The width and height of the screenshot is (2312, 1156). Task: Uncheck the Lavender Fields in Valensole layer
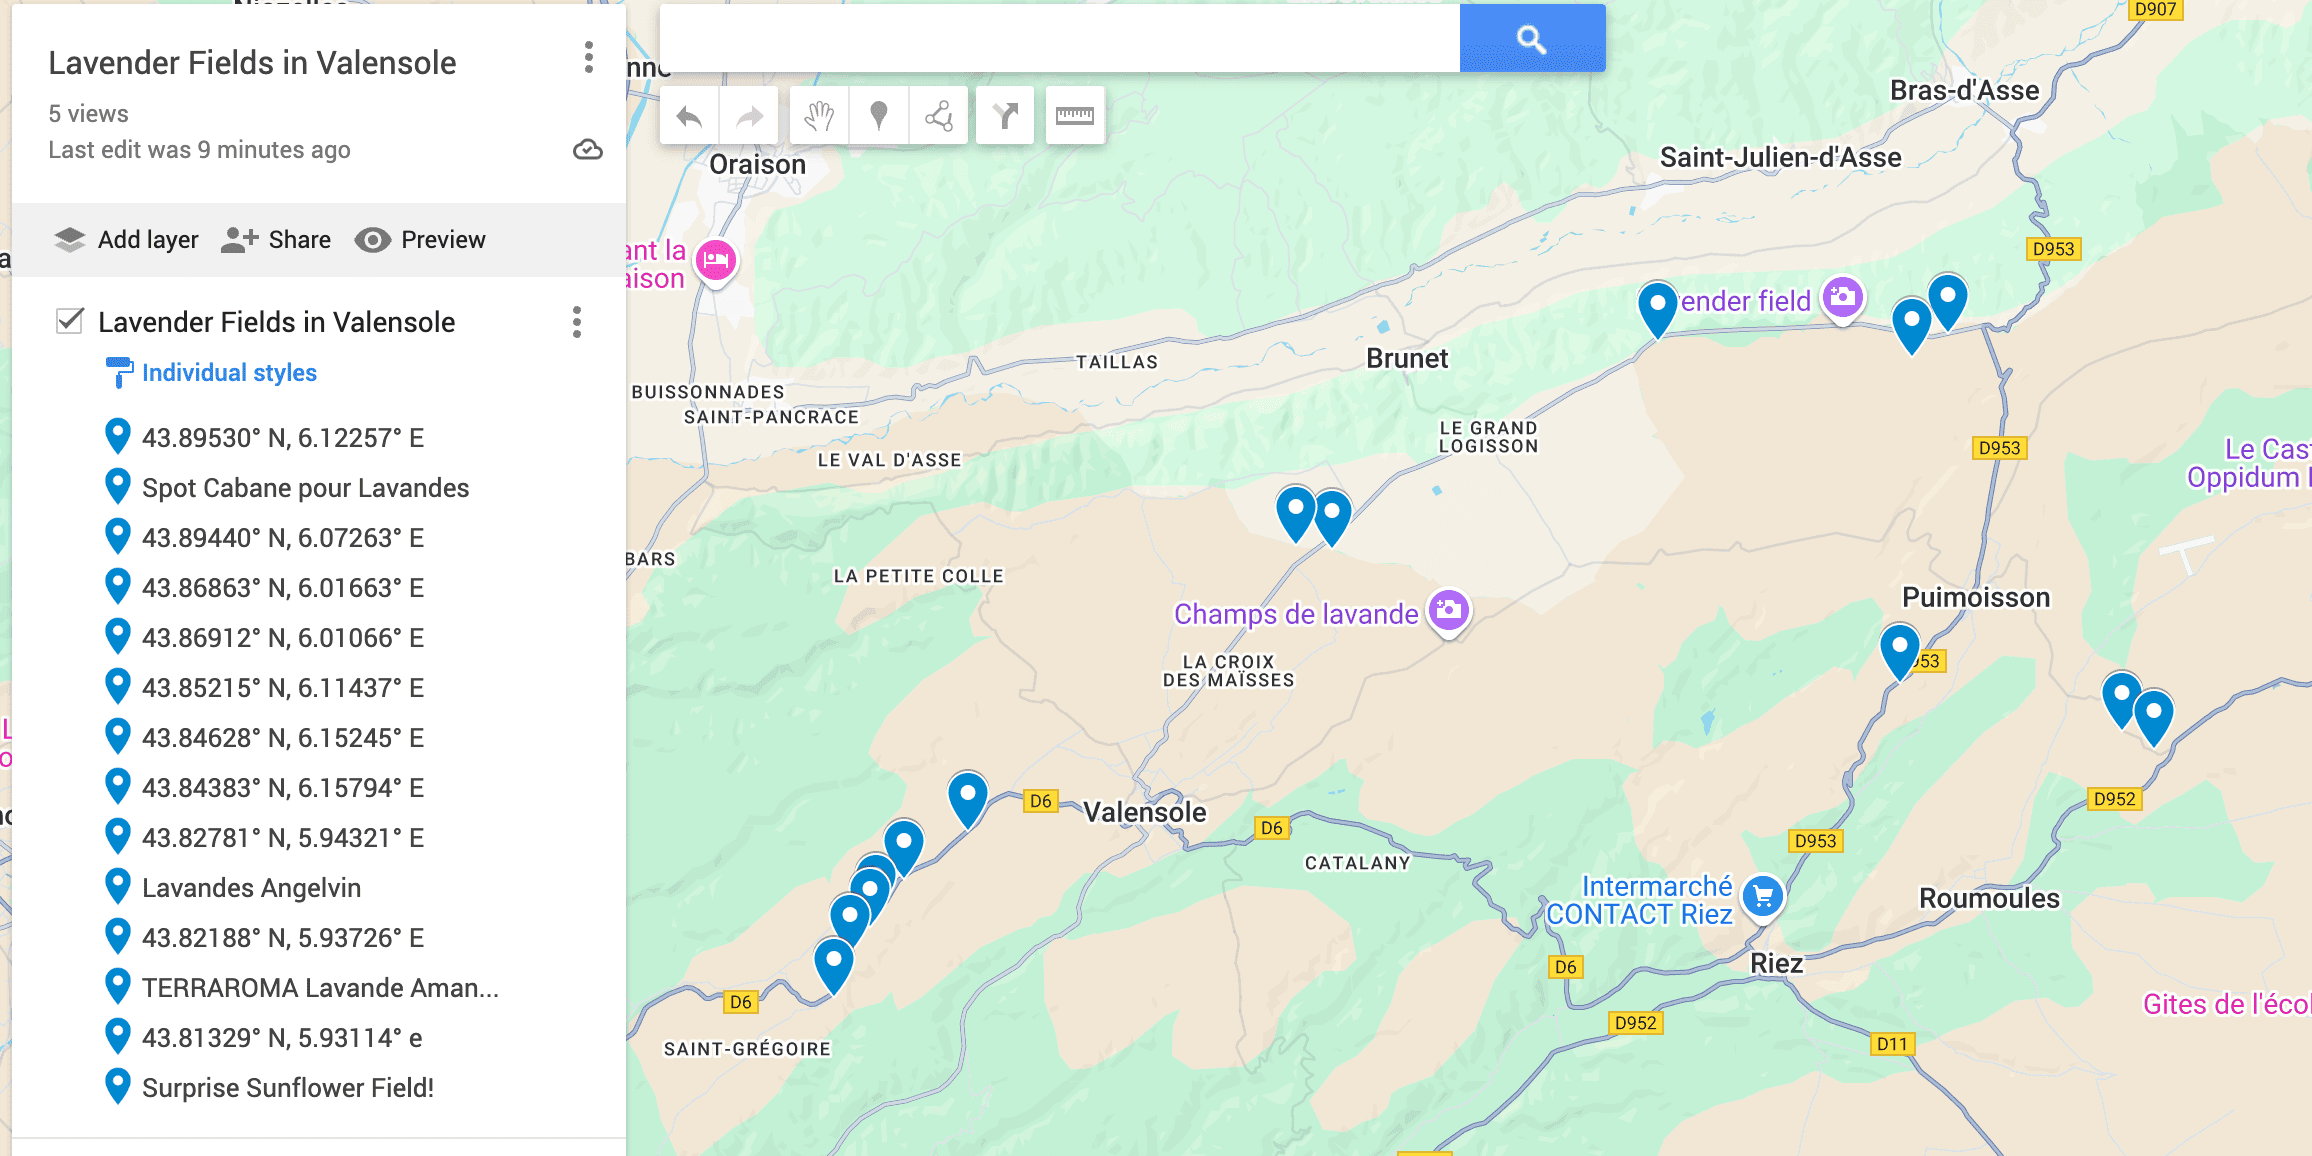tap(70, 321)
